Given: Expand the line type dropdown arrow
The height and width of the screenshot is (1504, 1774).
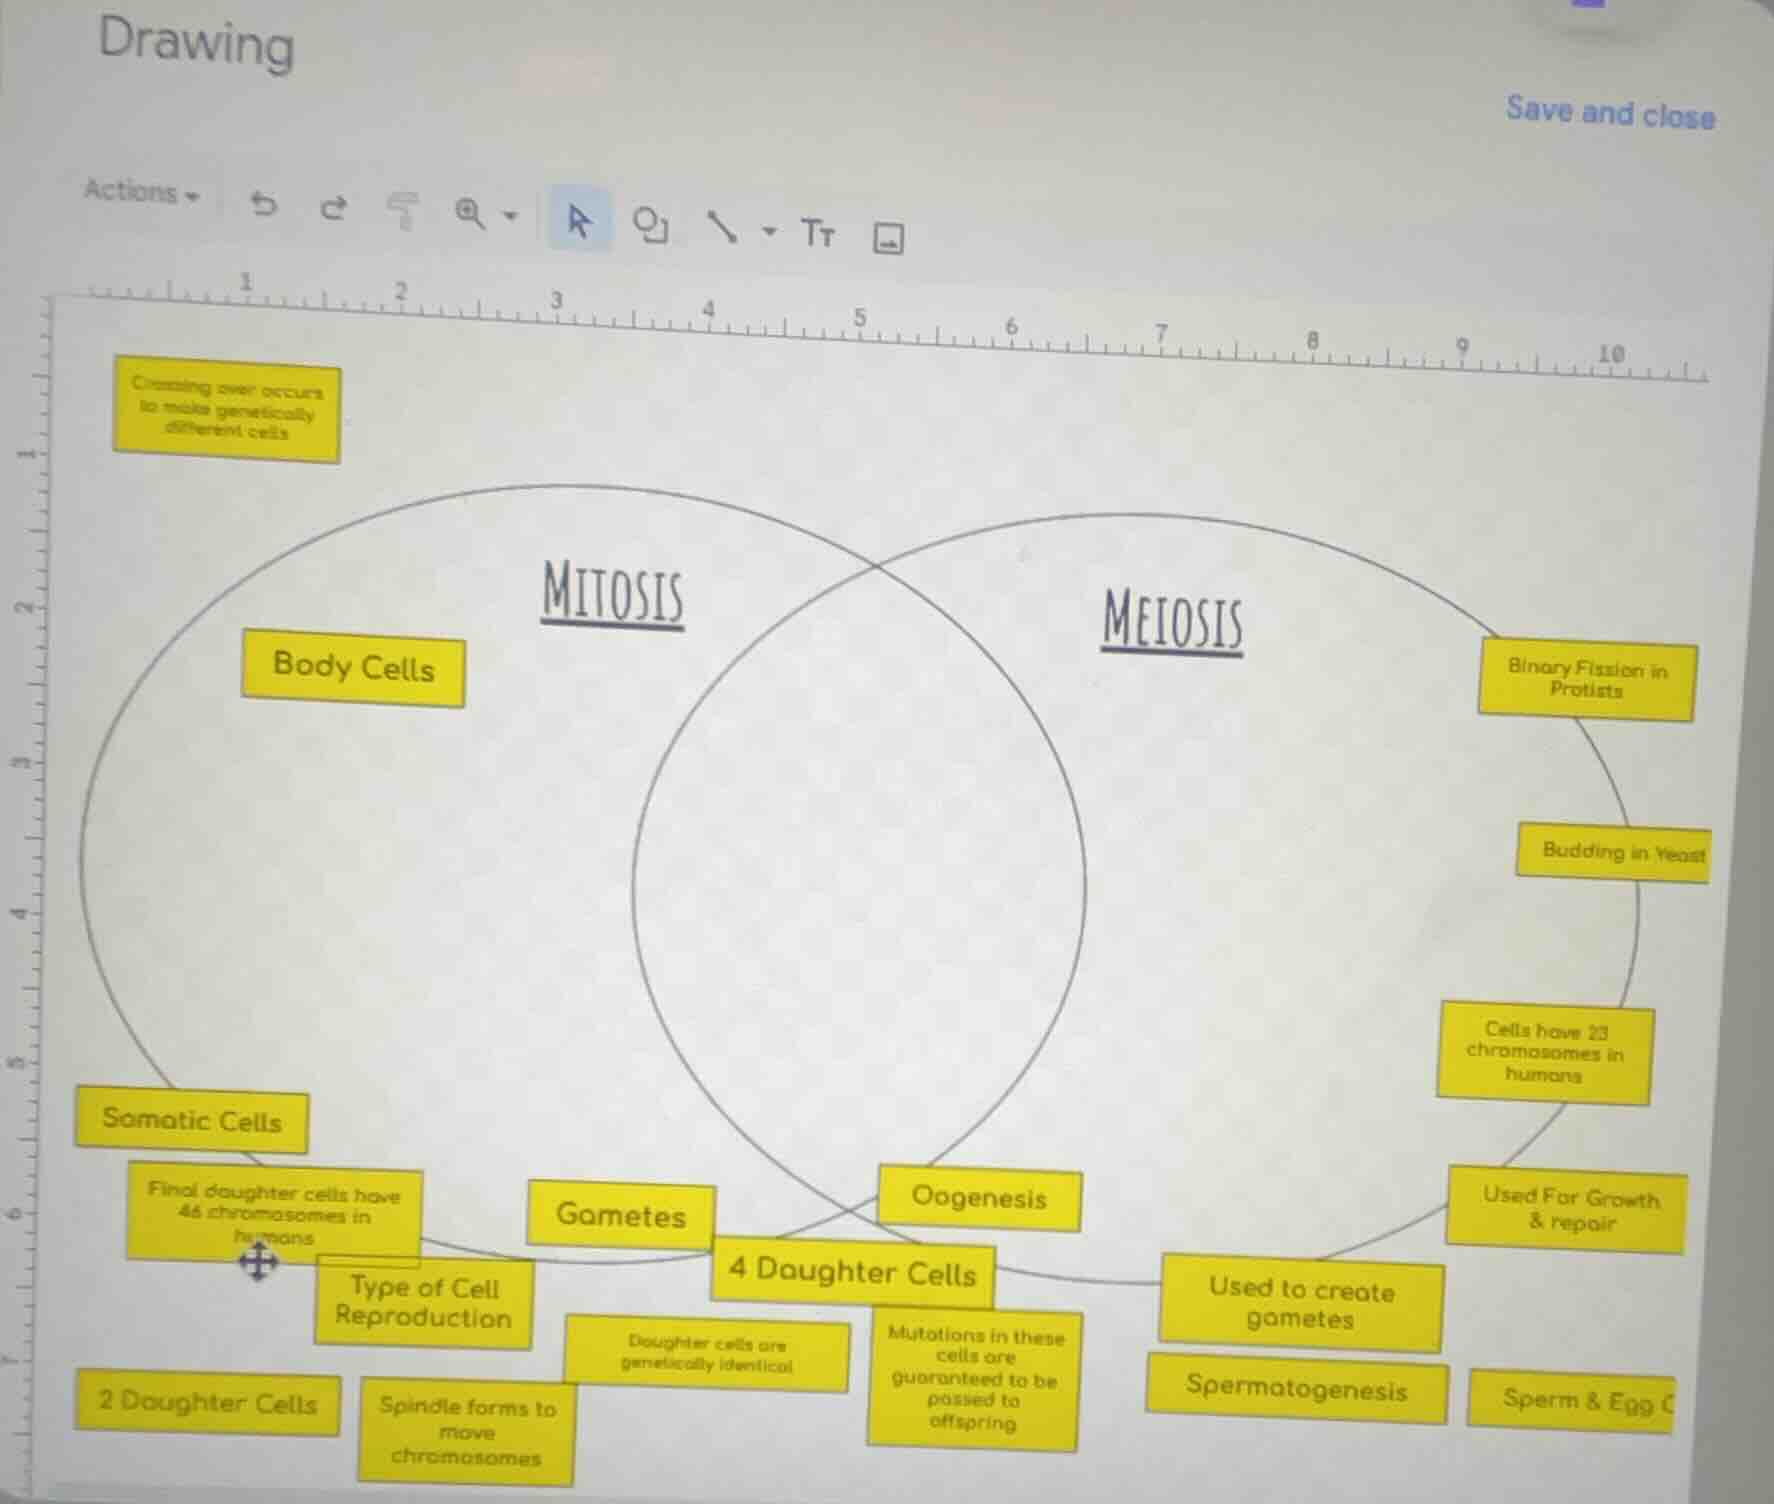Looking at the screenshot, I should [768, 231].
